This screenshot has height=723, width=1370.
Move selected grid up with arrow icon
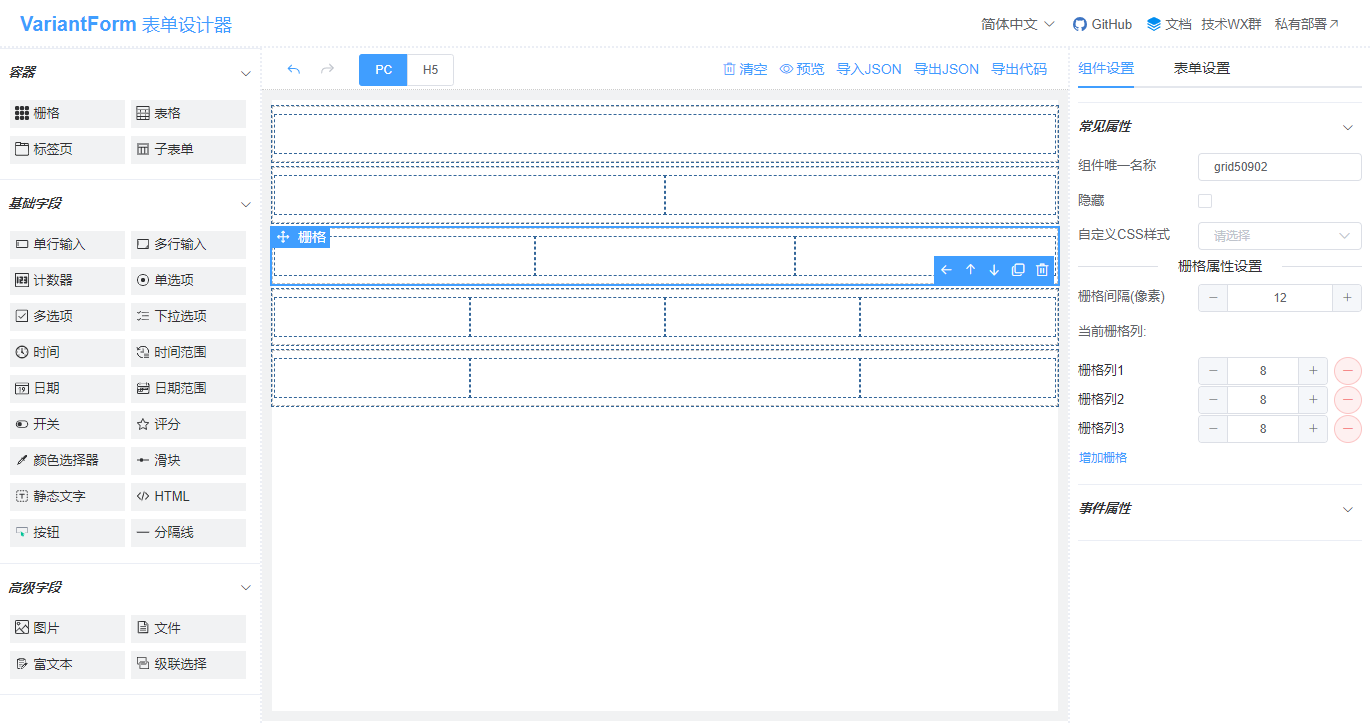(970, 270)
